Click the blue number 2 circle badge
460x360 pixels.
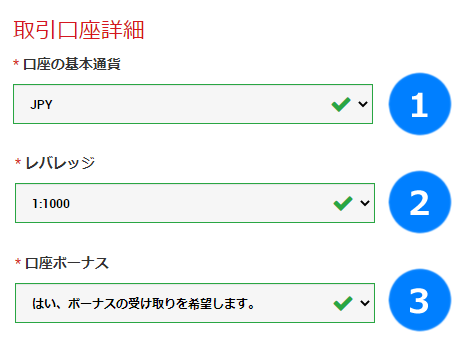coord(420,202)
